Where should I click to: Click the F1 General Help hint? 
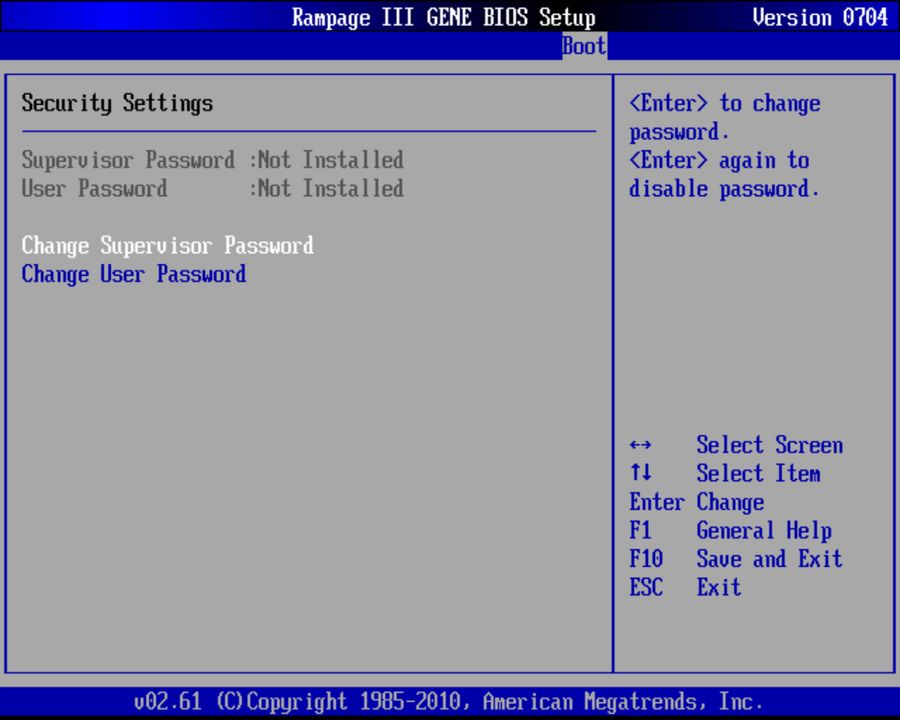tap(731, 531)
